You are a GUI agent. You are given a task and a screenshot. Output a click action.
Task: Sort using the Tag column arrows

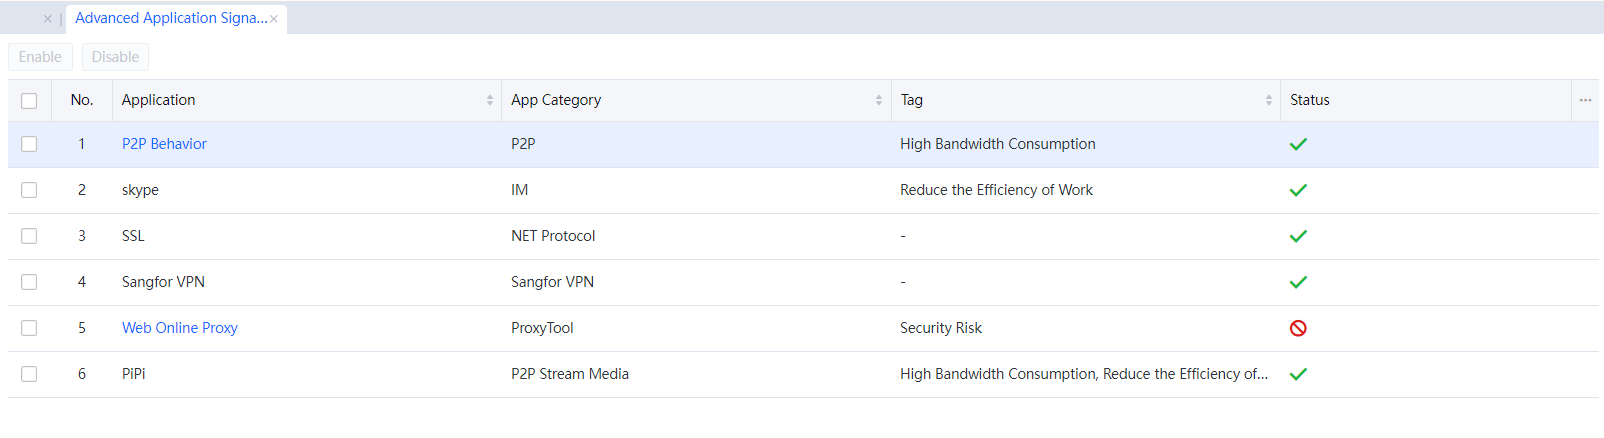tap(1269, 100)
